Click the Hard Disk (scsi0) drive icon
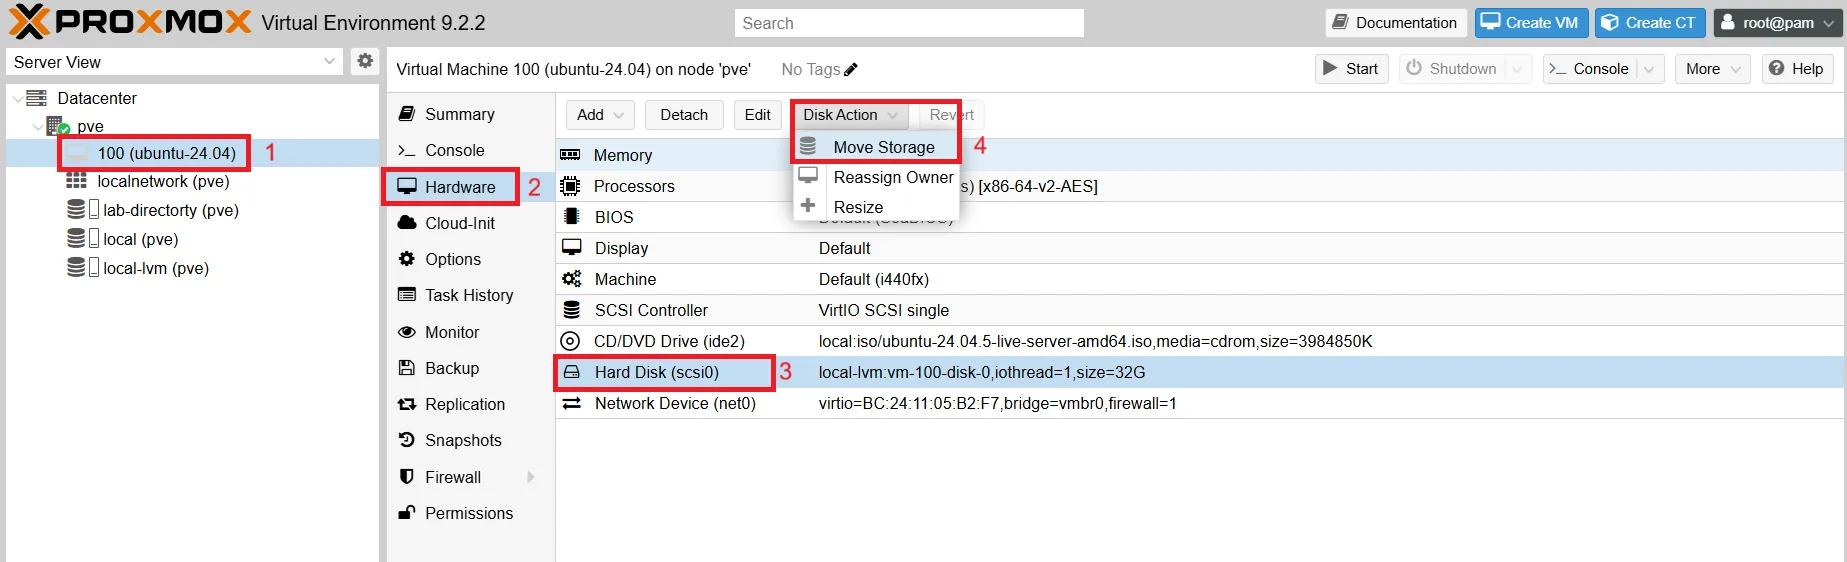 coord(571,372)
